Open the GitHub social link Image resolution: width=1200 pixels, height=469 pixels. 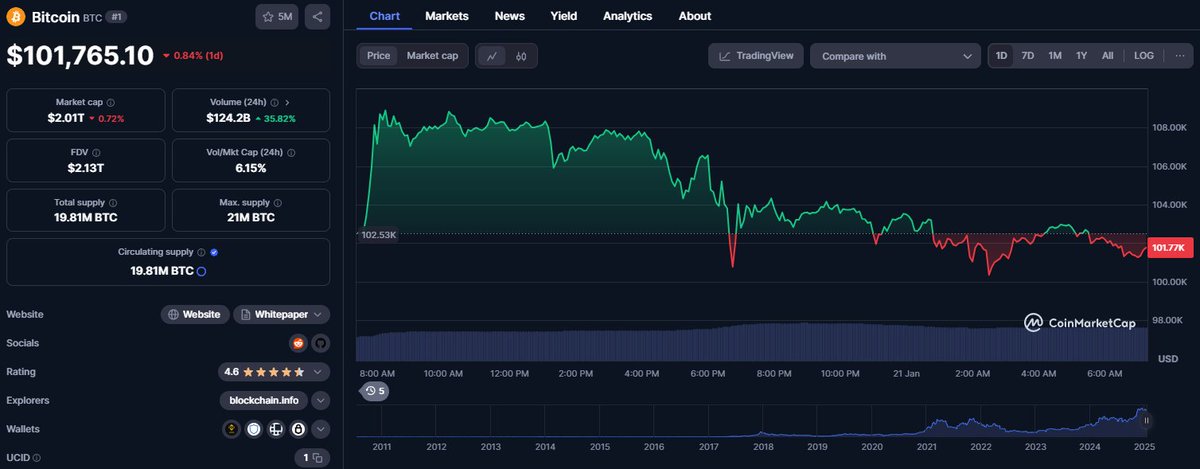(x=320, y=343)
